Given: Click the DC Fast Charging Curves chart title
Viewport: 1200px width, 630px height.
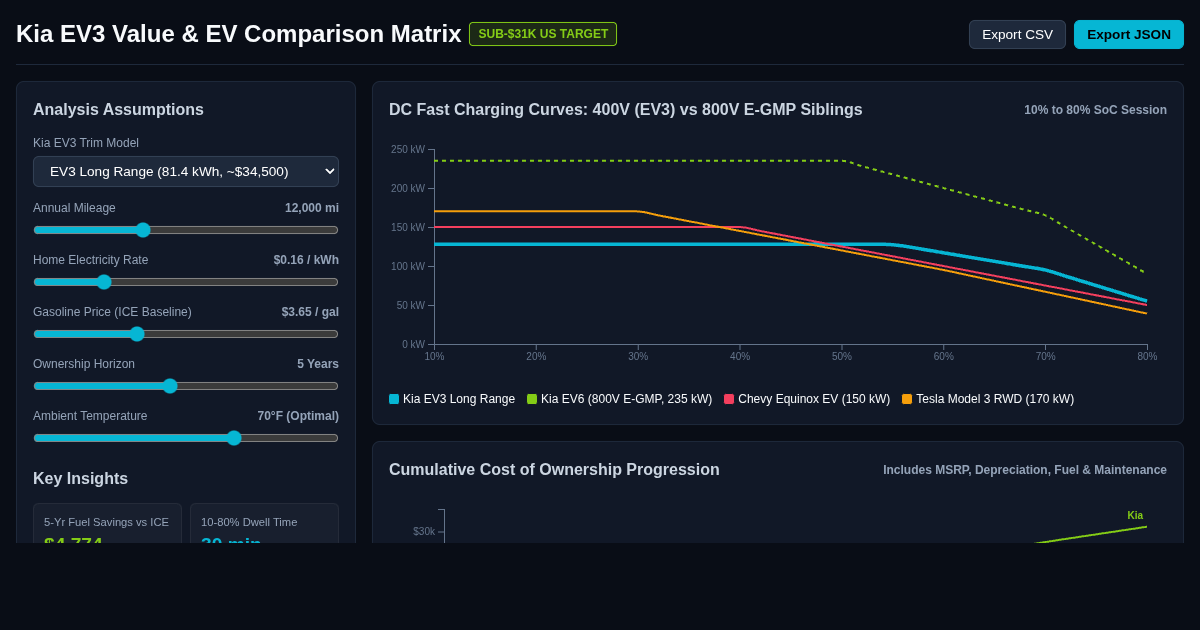Looking at the screenshot, I should 626,110.
